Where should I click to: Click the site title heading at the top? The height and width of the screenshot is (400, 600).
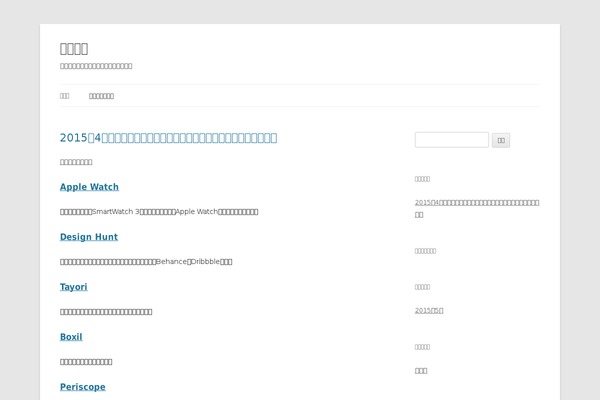pos(74,49)
